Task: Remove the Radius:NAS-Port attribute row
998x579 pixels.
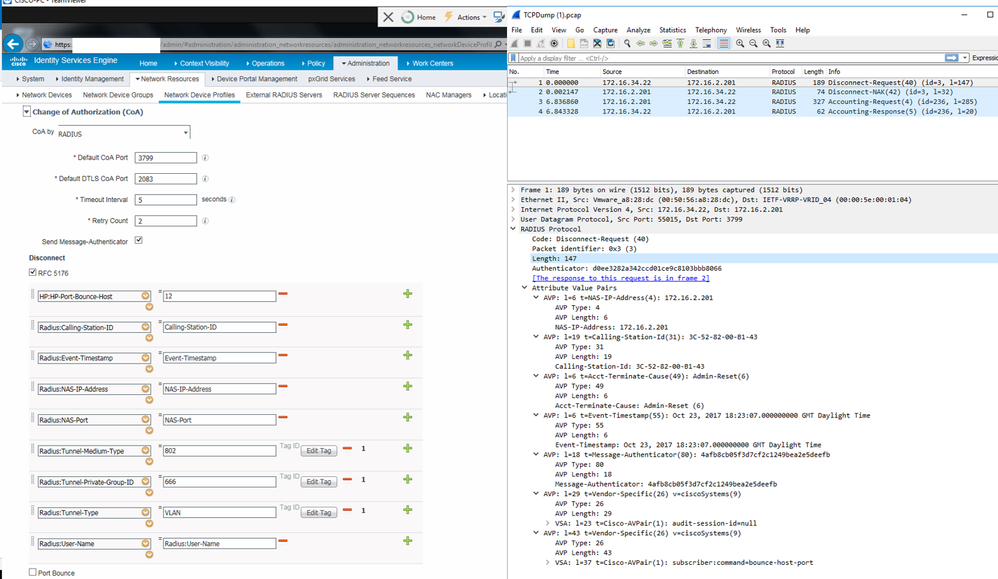Action: click(283, 417)
